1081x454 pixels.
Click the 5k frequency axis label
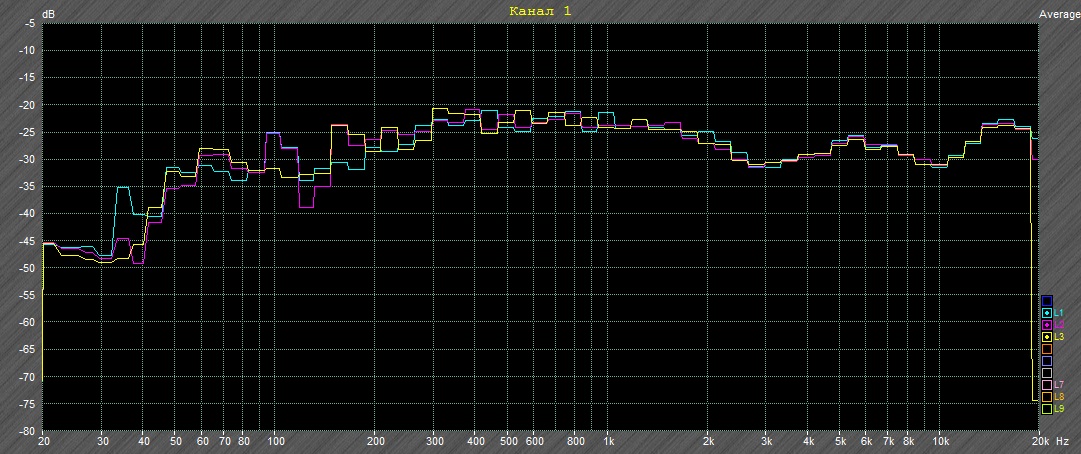point(840,440)
